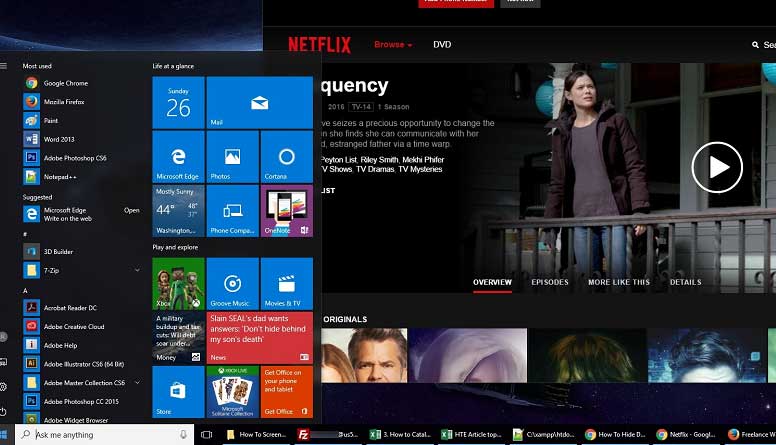Open the Get Office tile
Image resolution: width=776 pixels, height=445 pixels.
[x=287, y=392]
